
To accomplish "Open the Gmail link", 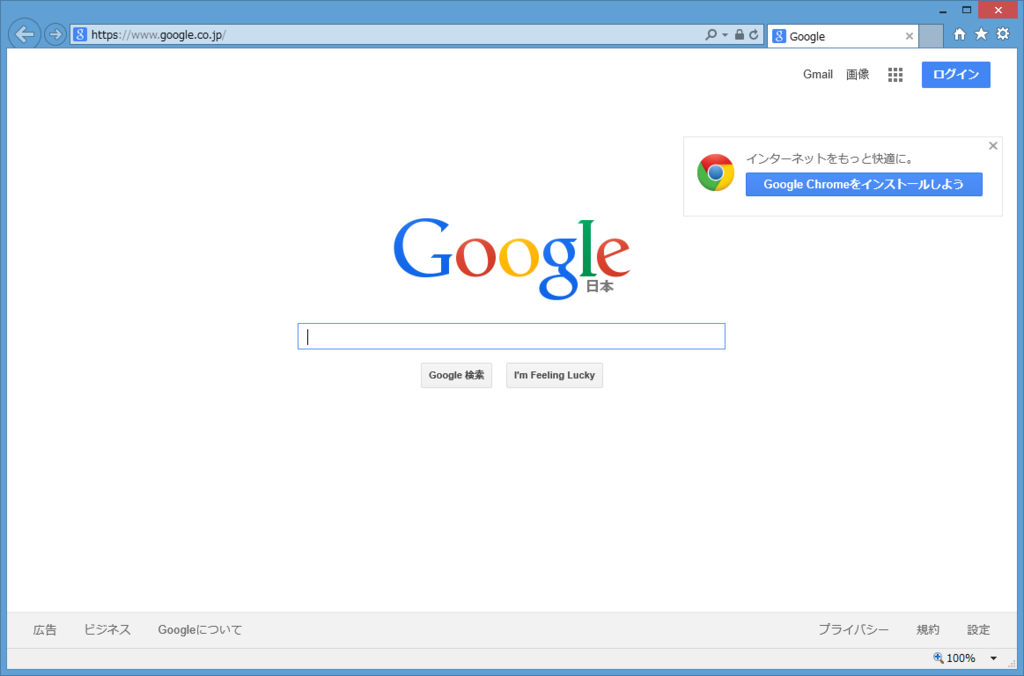I will point(818,74).
